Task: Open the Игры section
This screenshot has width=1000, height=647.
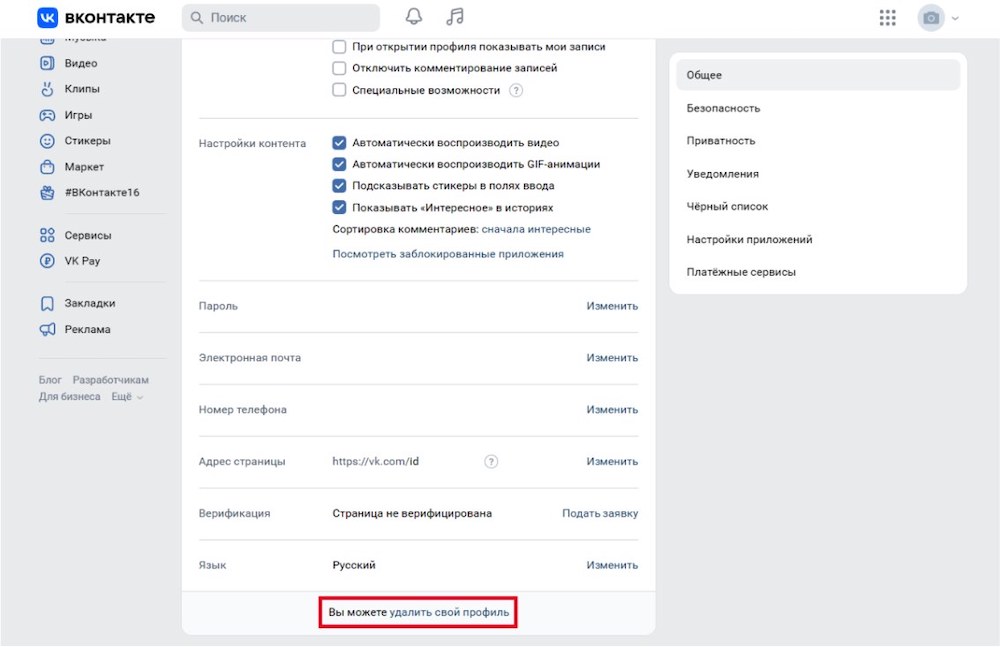Action: [77, 115]
